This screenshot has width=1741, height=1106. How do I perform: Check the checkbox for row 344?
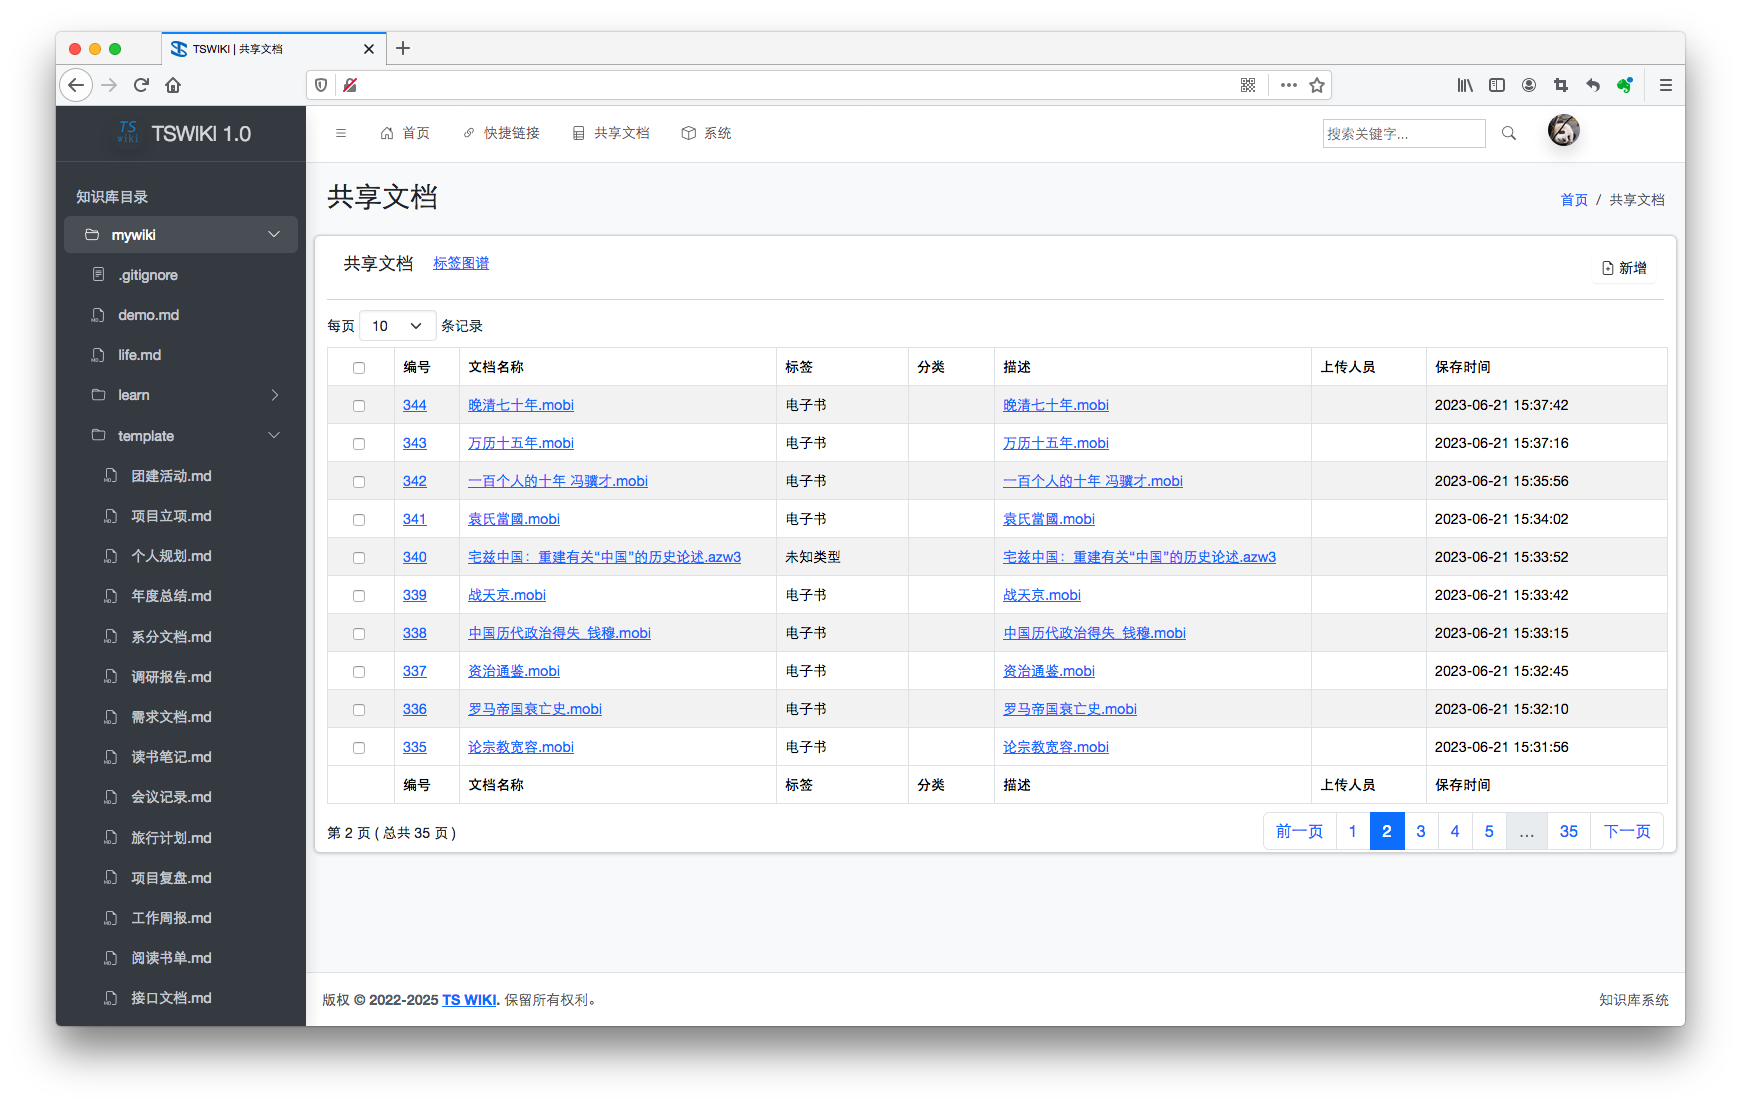coord(360,405)
